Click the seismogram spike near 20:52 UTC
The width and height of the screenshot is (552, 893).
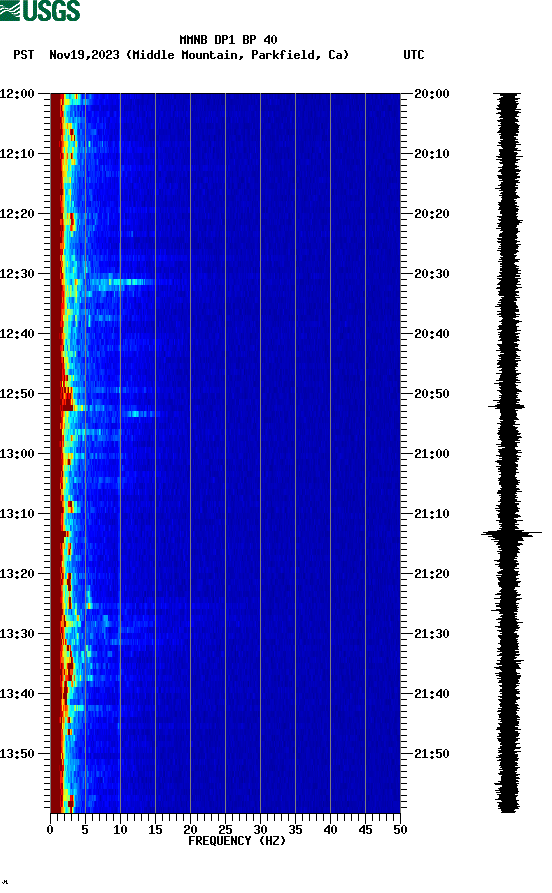click(506, 406)
